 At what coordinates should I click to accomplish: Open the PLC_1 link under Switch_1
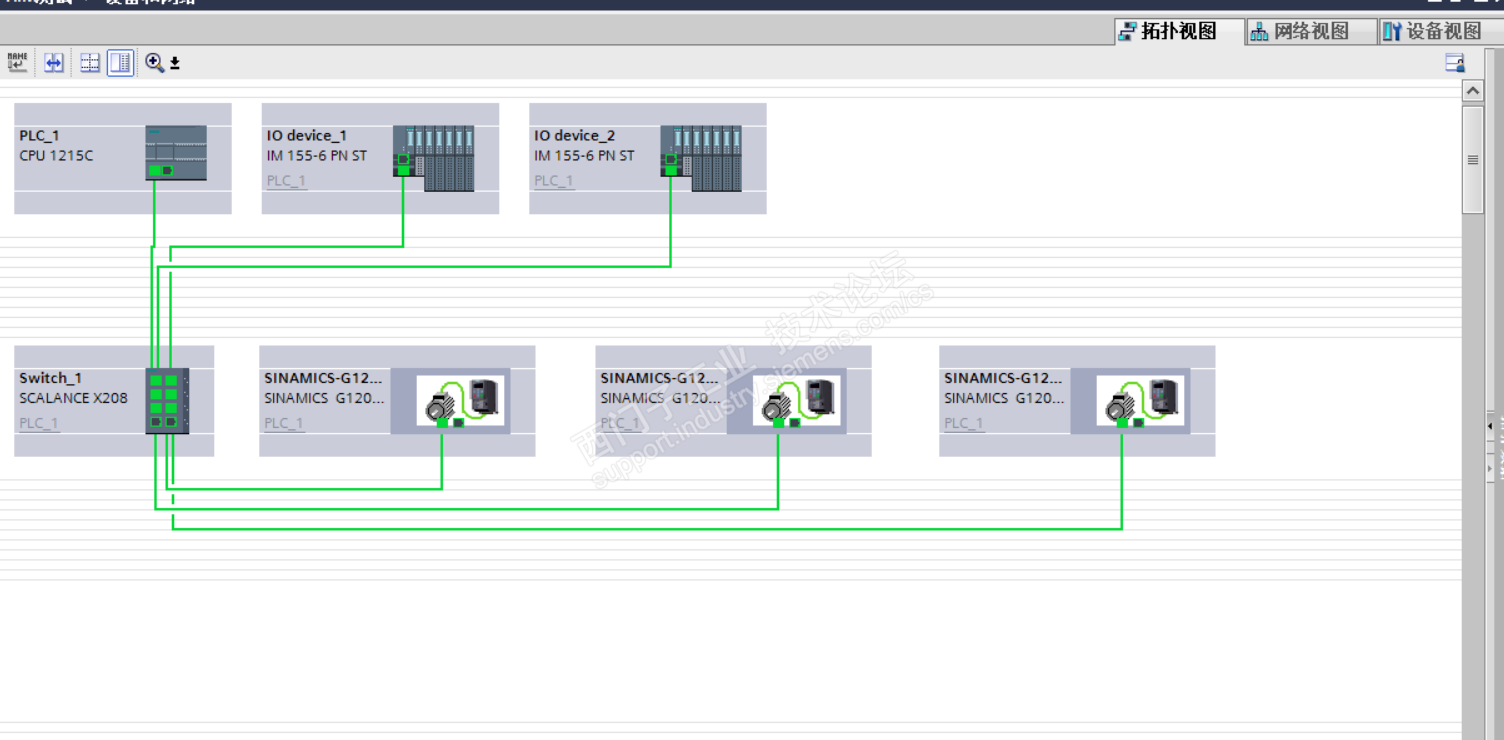point(39,423)
